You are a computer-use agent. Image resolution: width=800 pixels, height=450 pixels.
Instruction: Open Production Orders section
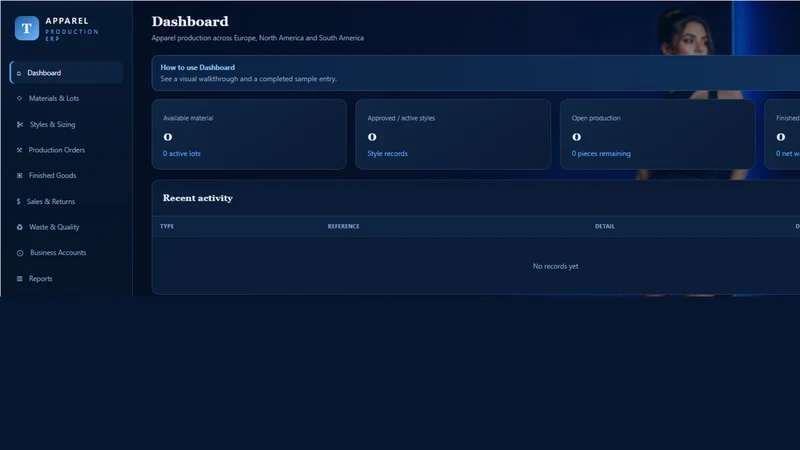click(x=66, y=150)
